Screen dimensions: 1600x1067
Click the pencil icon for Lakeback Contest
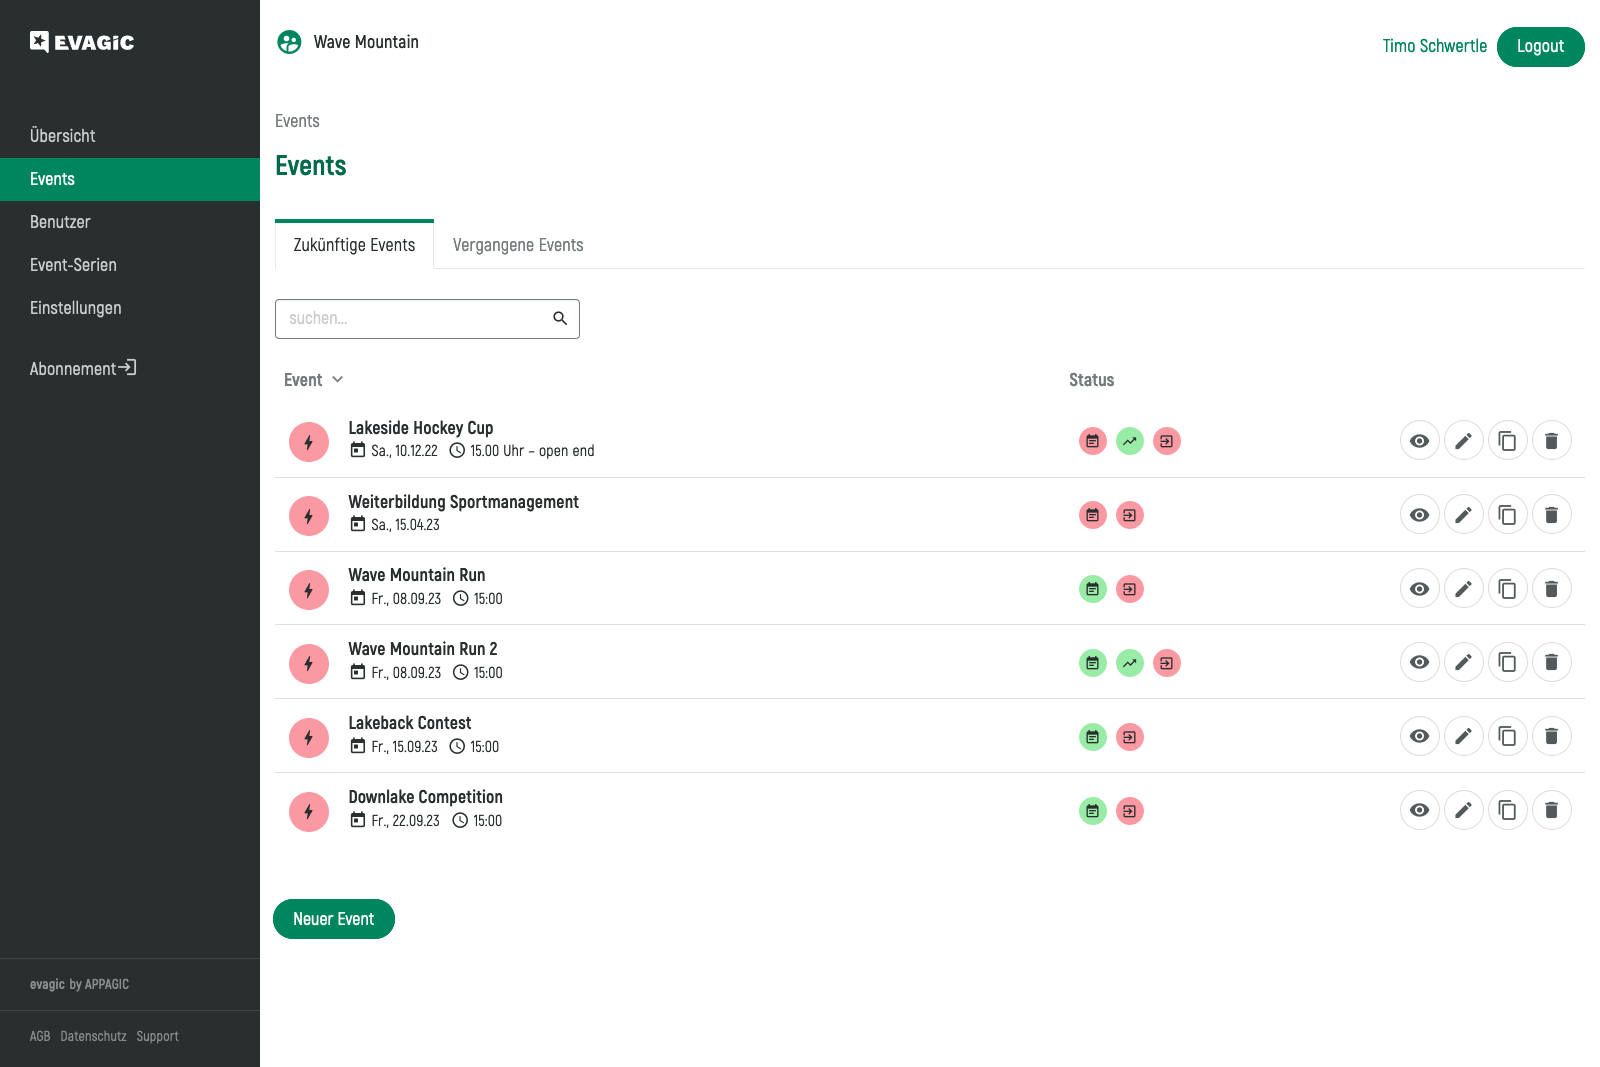click(1463, 737)
